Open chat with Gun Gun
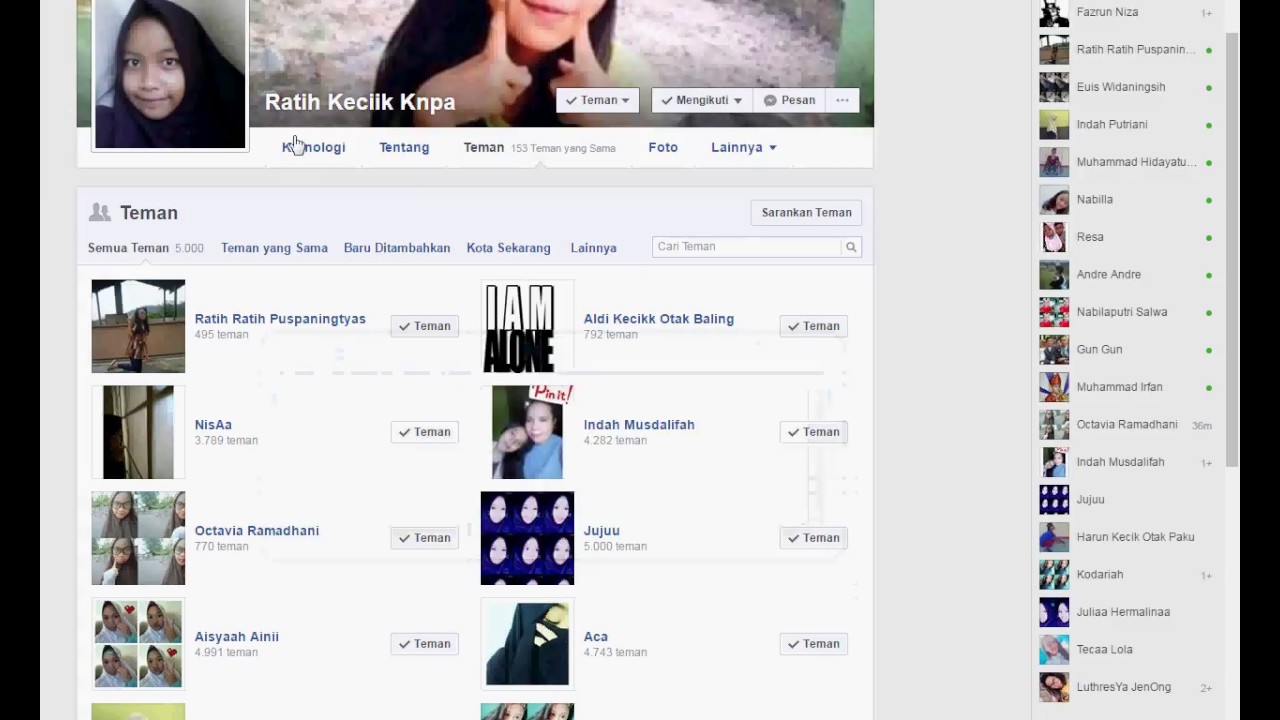Screen dimensions: 1280x720 (1127, 349)
